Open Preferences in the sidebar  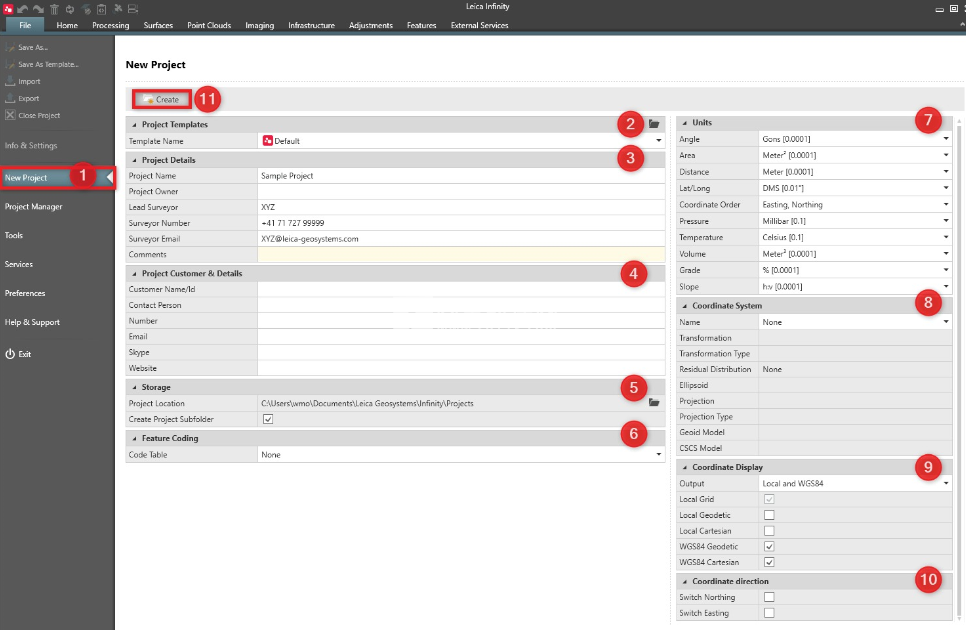[25, 293]
